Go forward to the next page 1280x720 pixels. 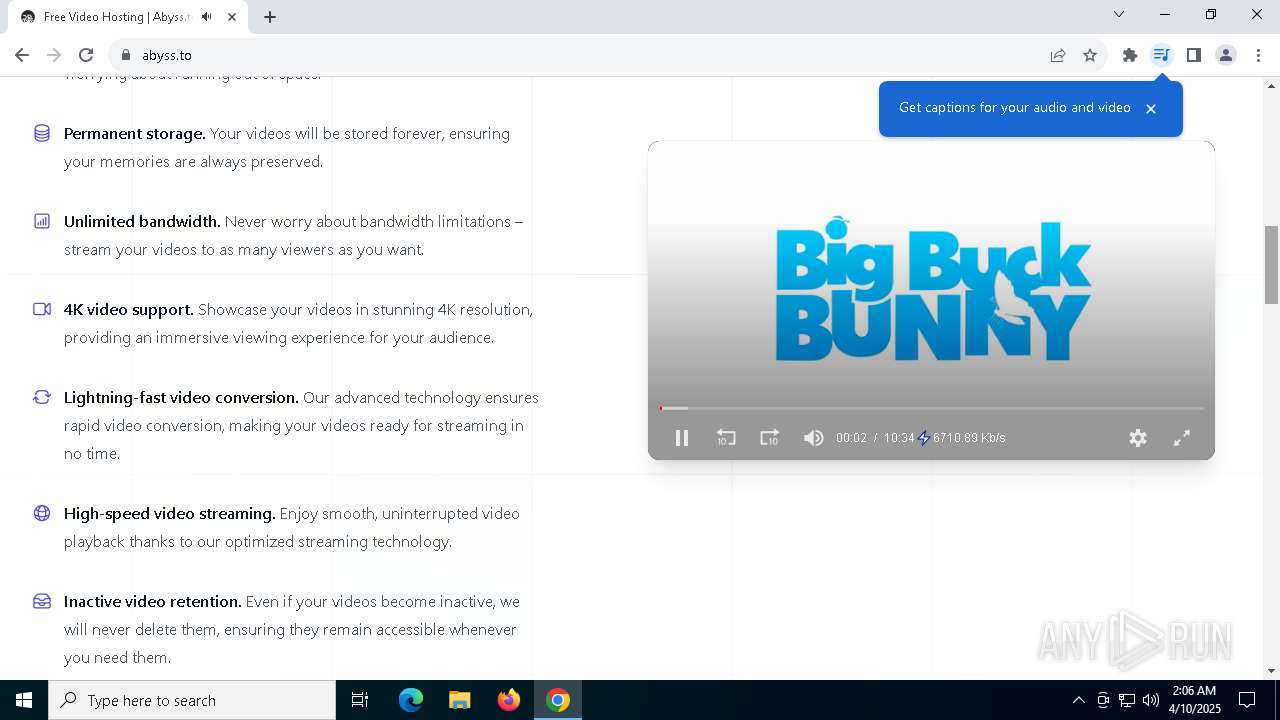pos(54,55)
